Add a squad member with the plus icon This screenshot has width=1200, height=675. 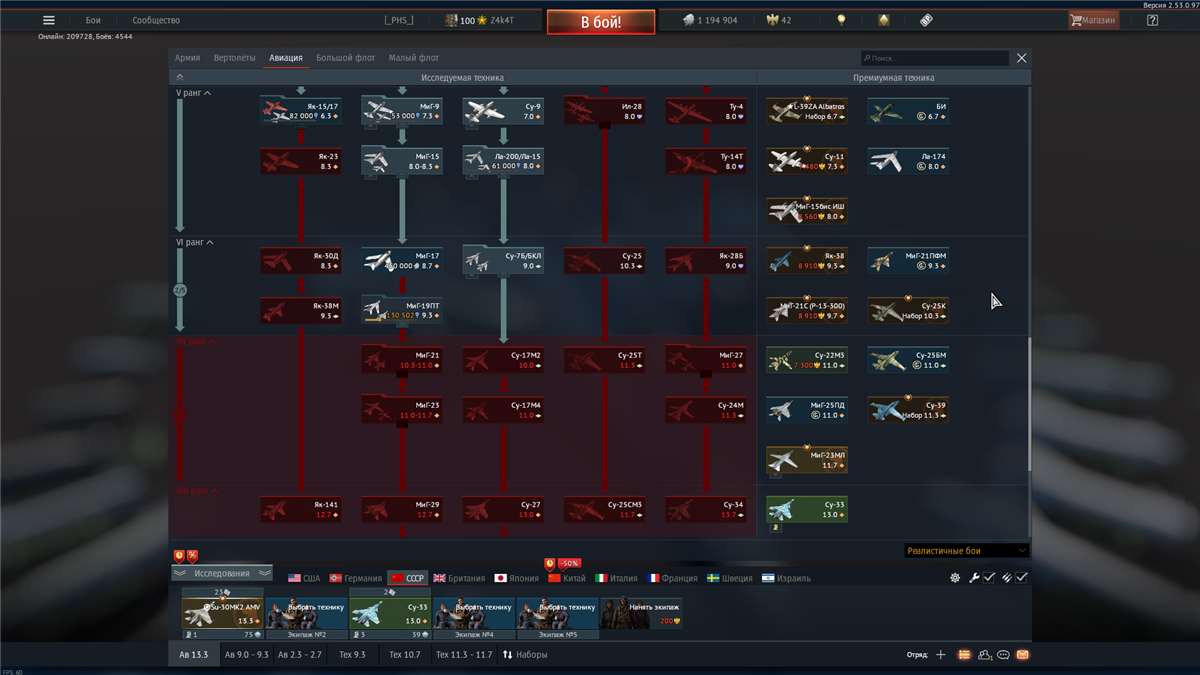(940, 654)
